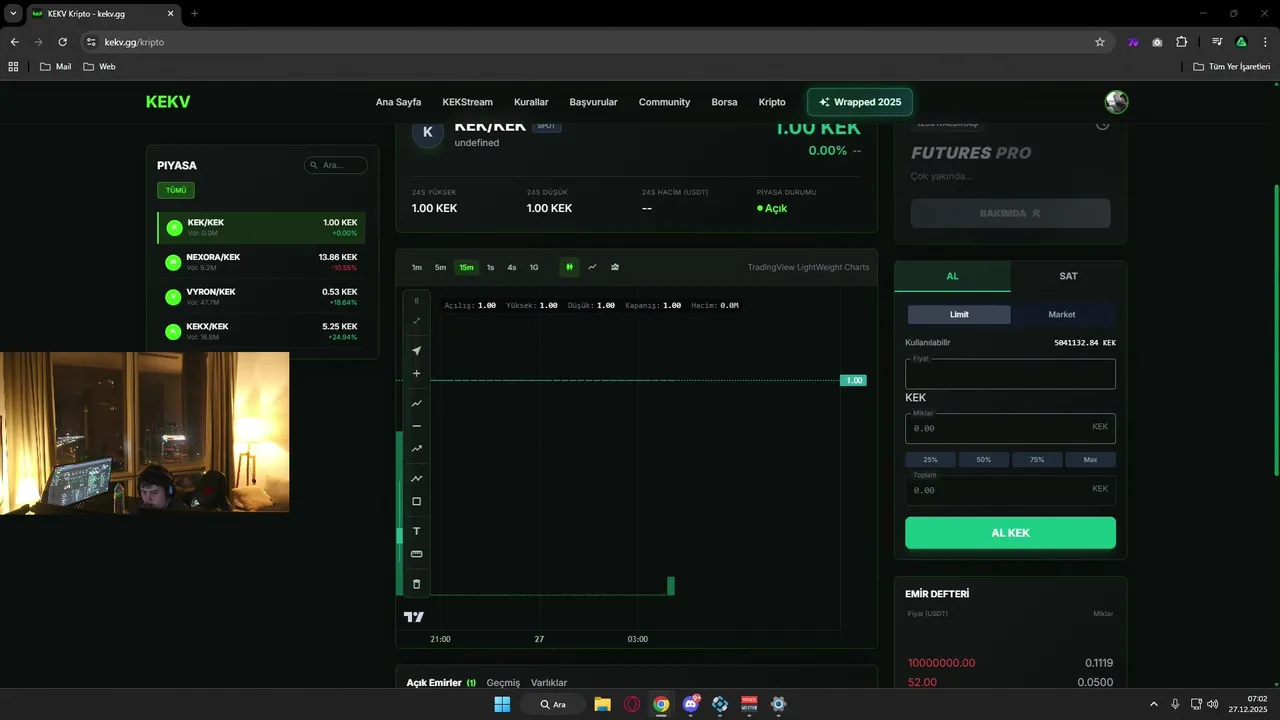The height and width of the screenshot is (720, 1280).
Task: Click the toolbar expand arrows icon
Action: click(x=417, y=321)
